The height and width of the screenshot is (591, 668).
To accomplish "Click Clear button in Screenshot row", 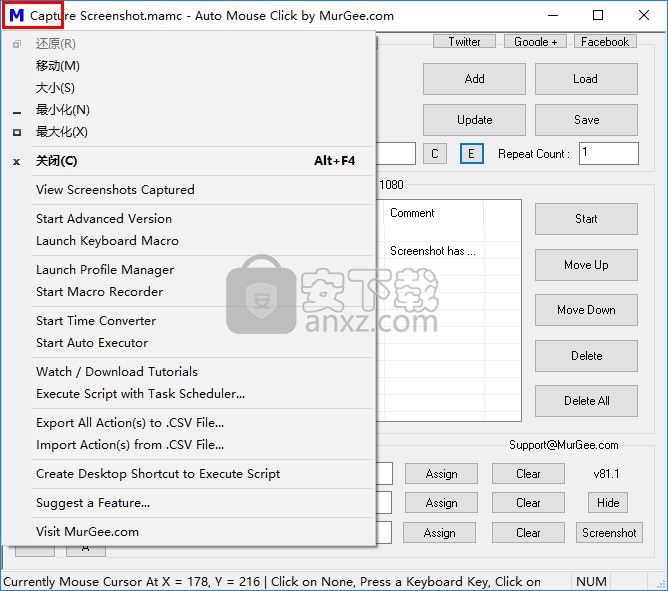I will click(528, 533).
